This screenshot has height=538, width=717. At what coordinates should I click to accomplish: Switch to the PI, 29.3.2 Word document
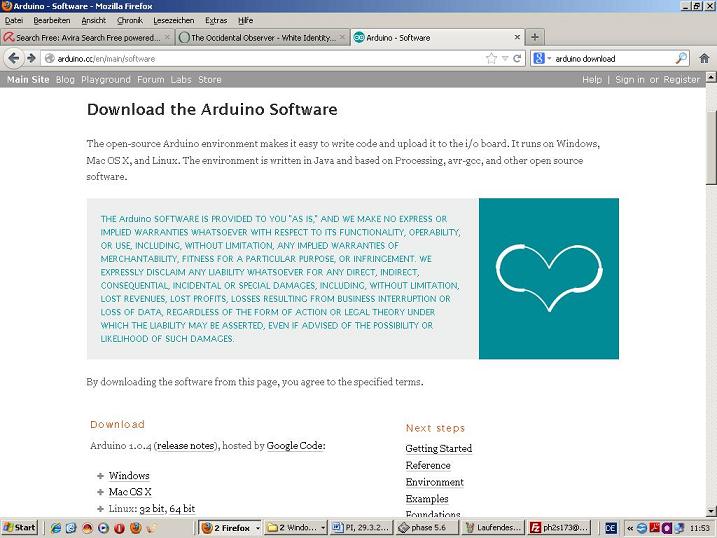pos(361,528)
